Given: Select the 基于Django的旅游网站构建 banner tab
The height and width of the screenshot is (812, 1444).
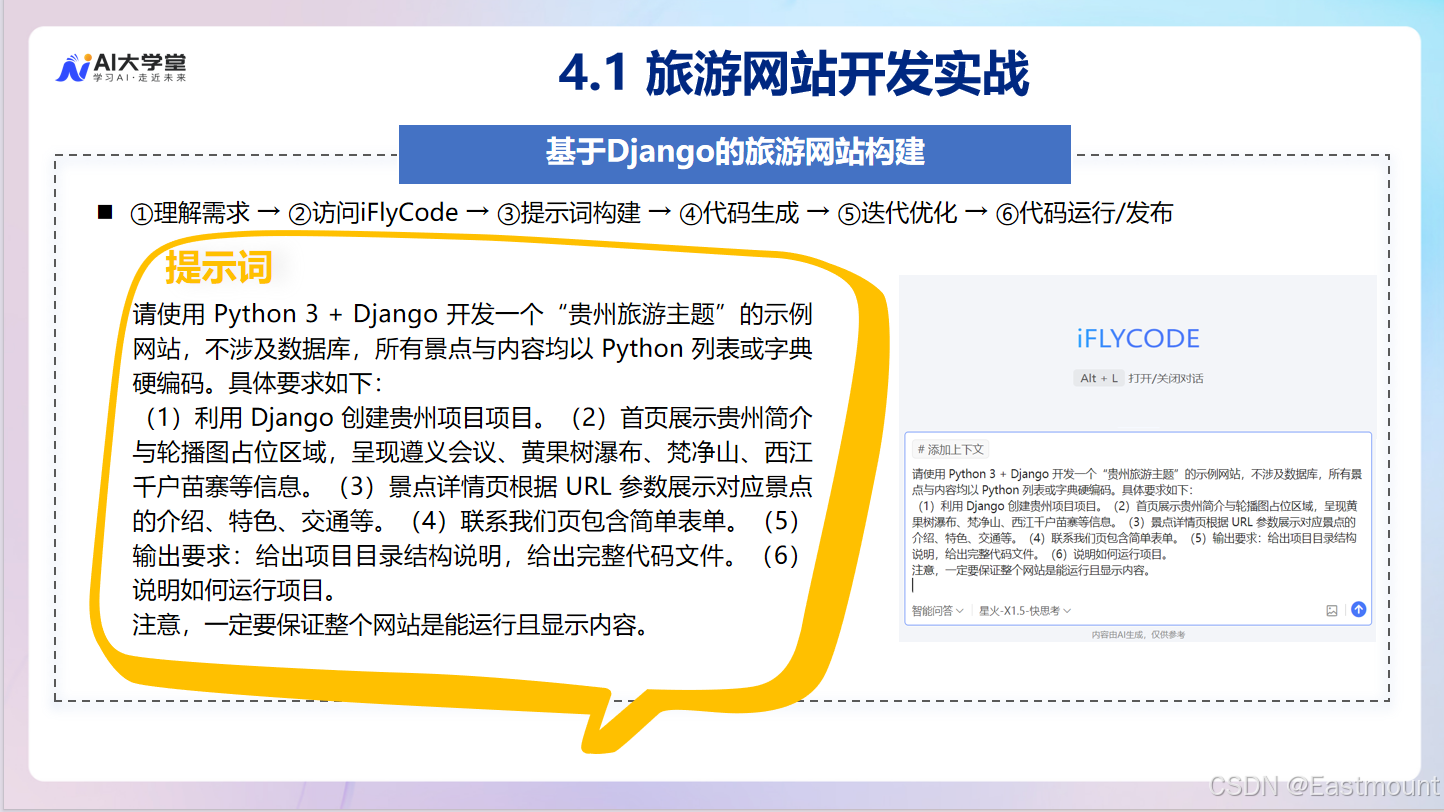Looking at the screenshot, I should [x=736, y=153].
